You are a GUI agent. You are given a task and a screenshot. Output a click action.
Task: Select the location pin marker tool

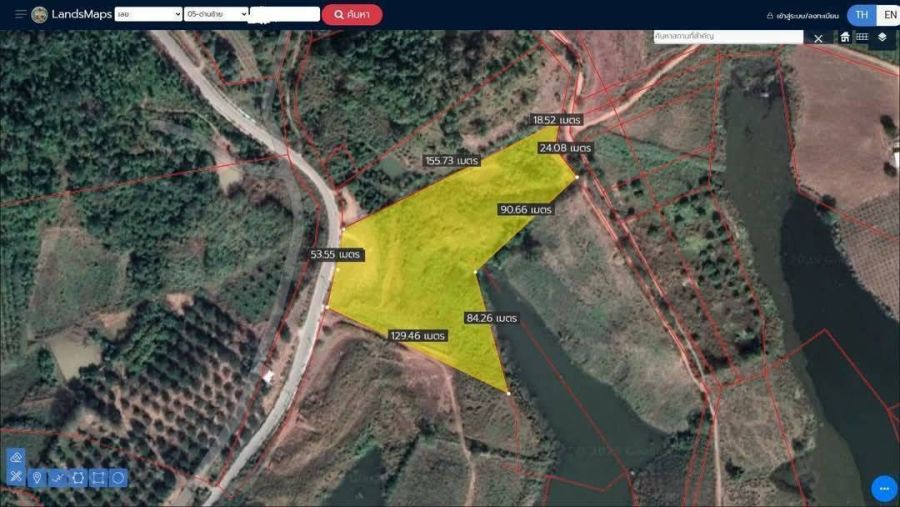point(37,478)
